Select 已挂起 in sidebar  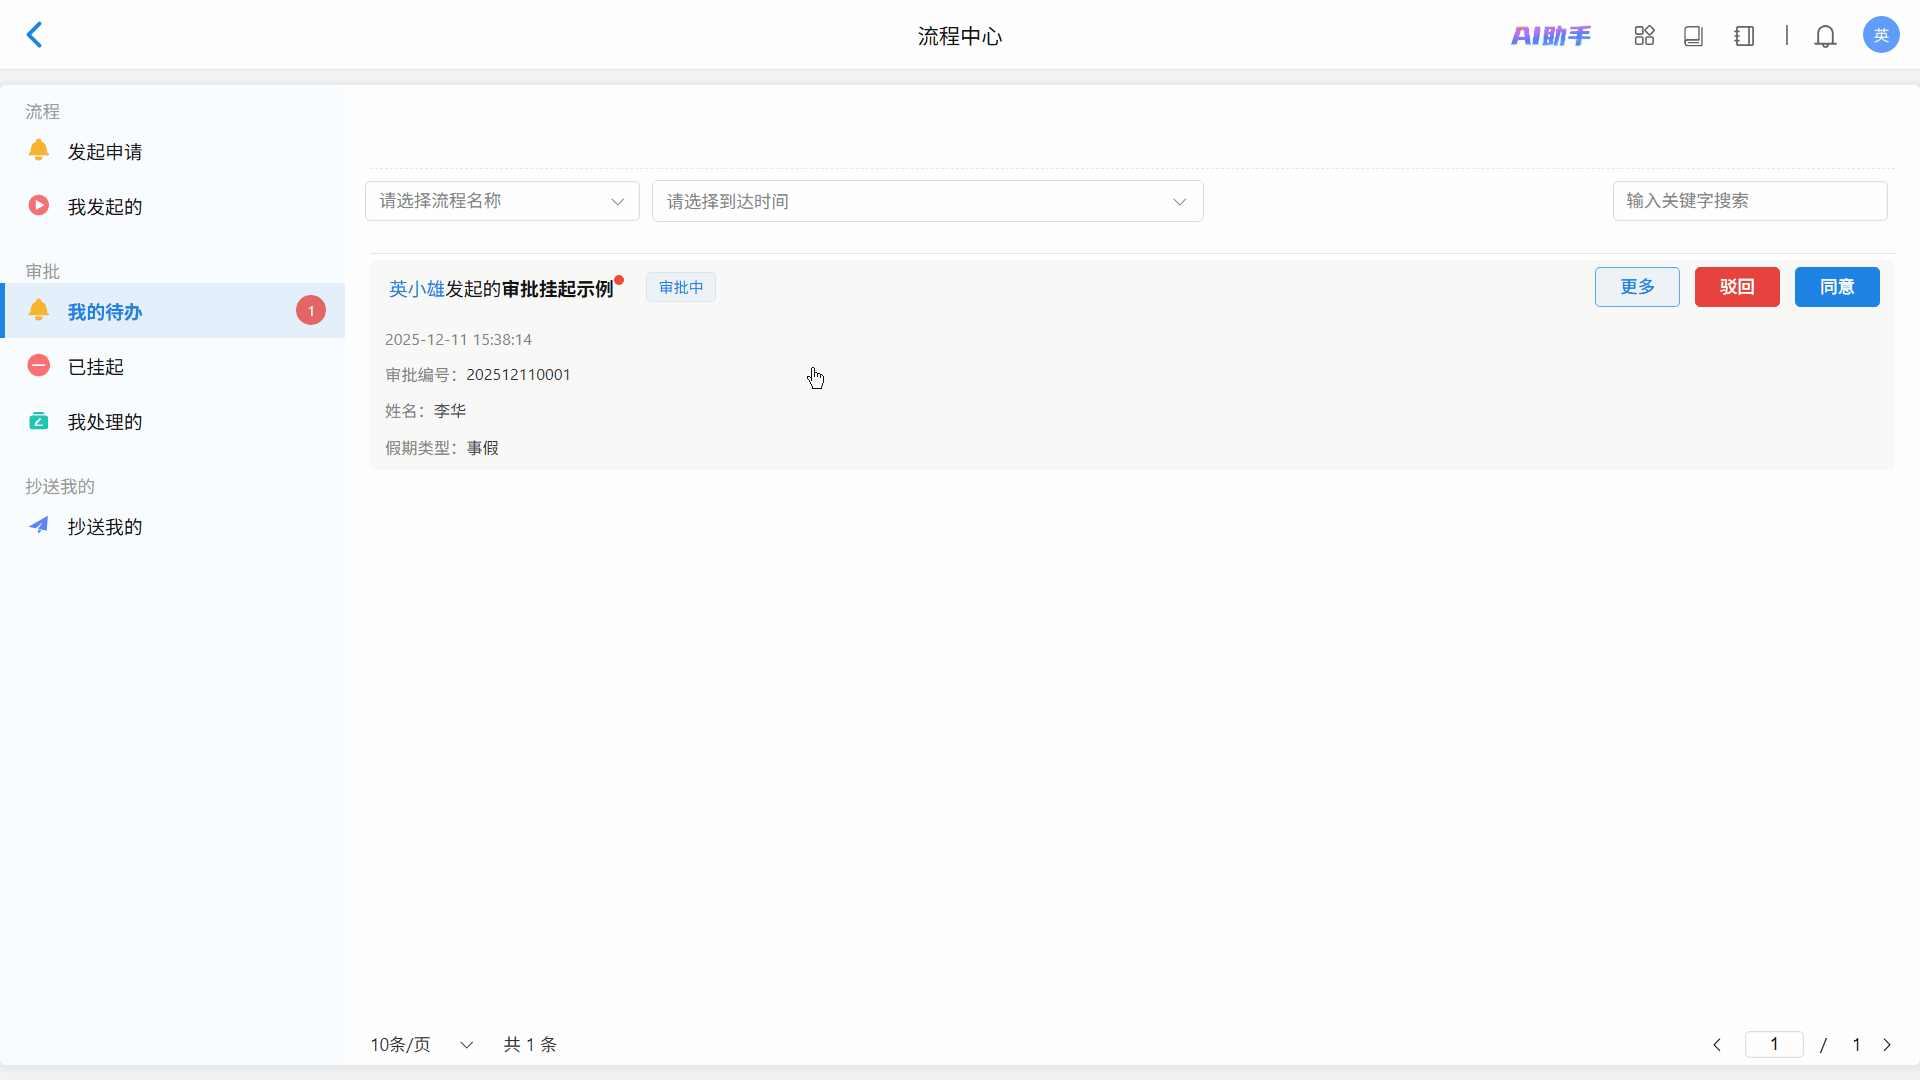tap(96, 367)
